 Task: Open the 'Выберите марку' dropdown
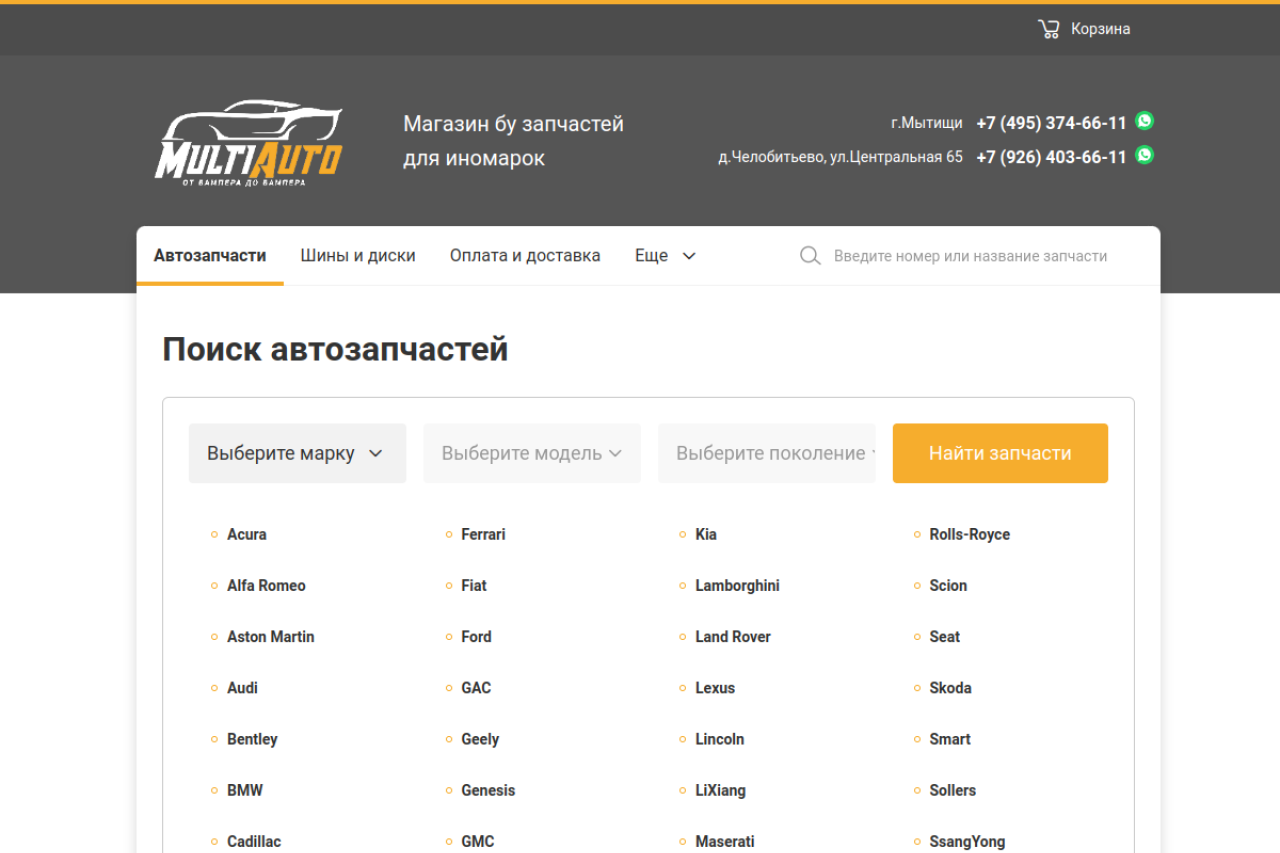(x=297, y=453)
